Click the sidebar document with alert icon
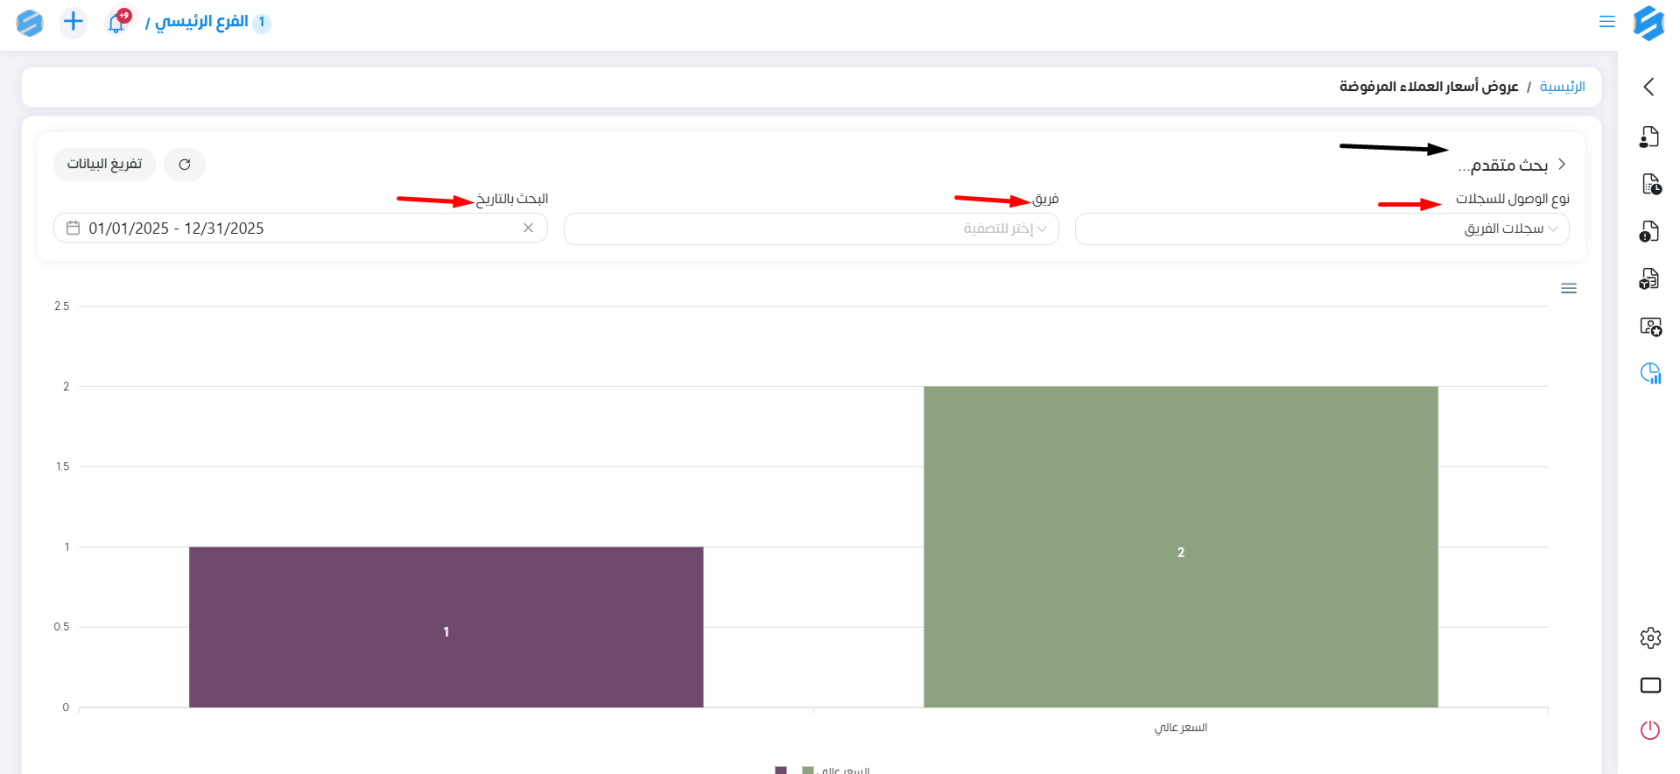The height and width of the screenshot is (774, 1680). (1649, 232)
